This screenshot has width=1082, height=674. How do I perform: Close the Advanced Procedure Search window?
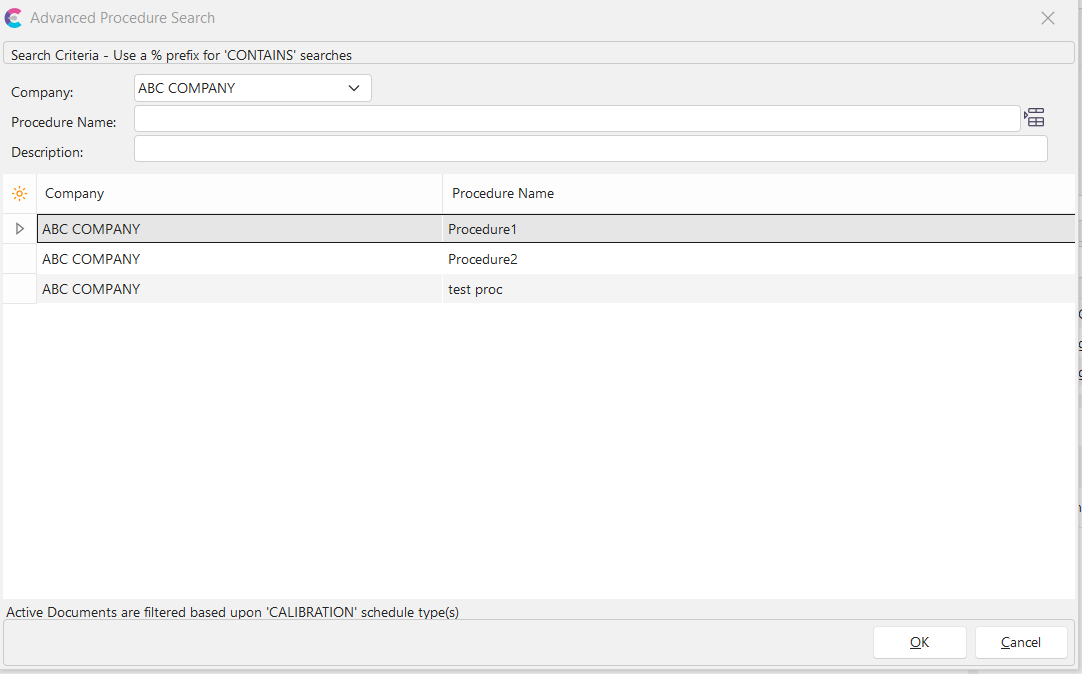[1048, 18]
